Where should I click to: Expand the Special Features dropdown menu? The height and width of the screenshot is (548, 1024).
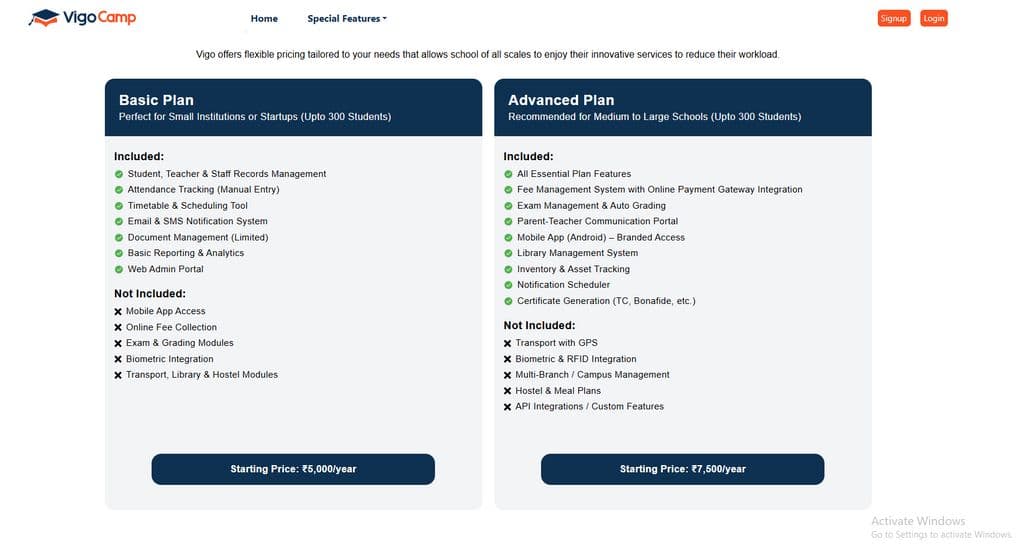(x=347, y=18)
